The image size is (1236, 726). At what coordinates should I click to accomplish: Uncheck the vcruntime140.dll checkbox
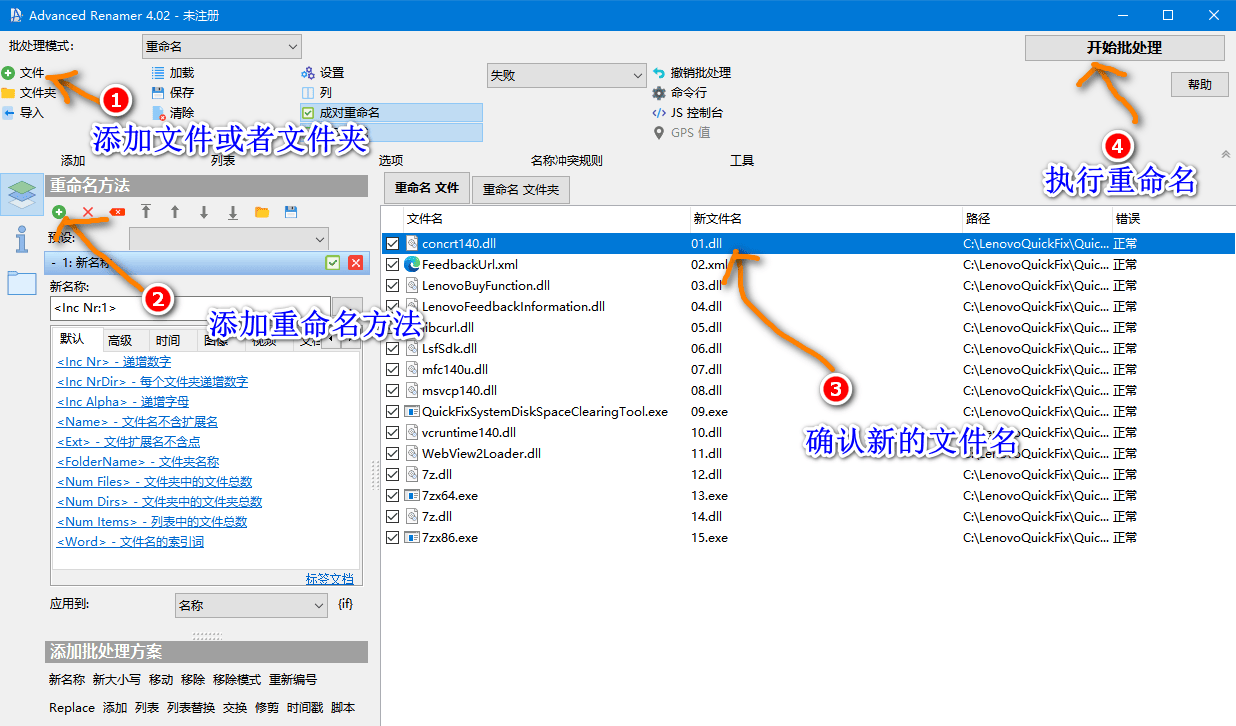click(393, 433)
